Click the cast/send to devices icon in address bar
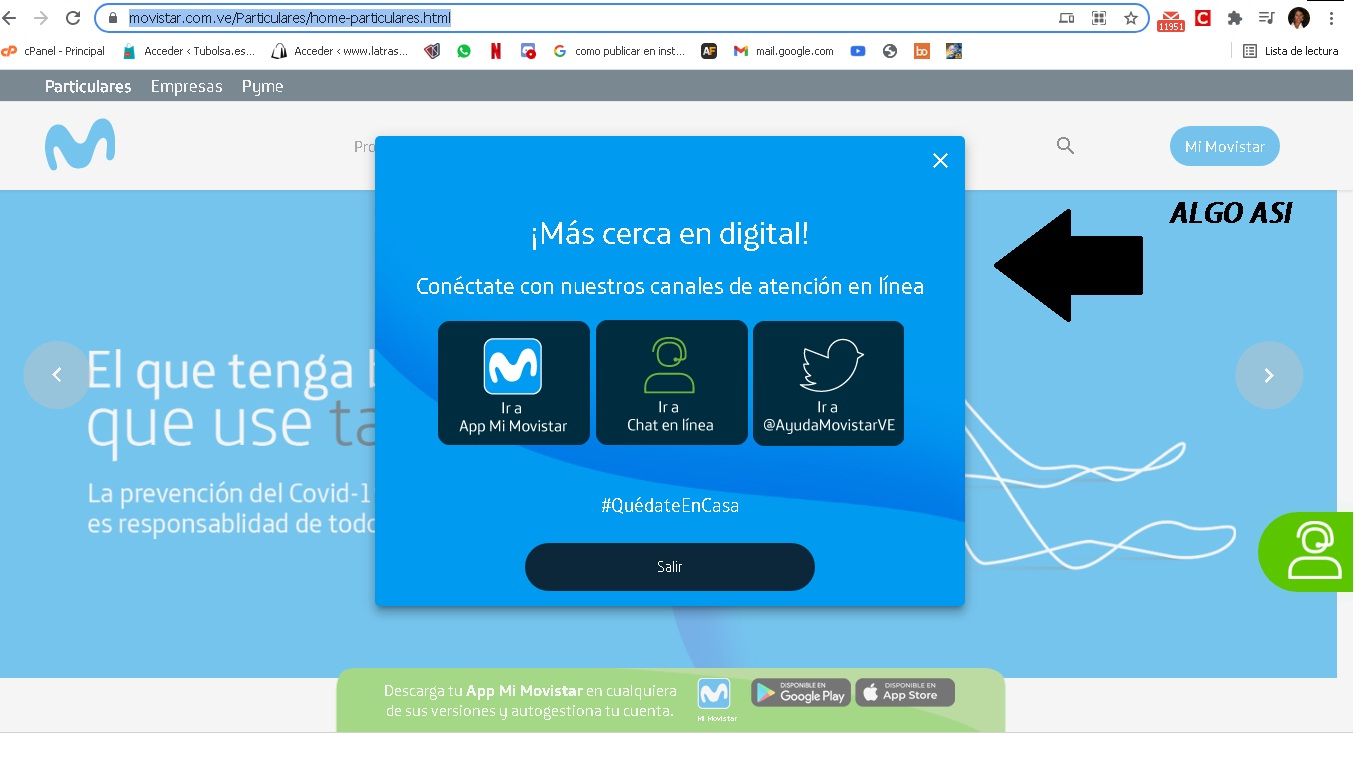This screenshot has height=768, width=1366. (x=1067, y=18)
